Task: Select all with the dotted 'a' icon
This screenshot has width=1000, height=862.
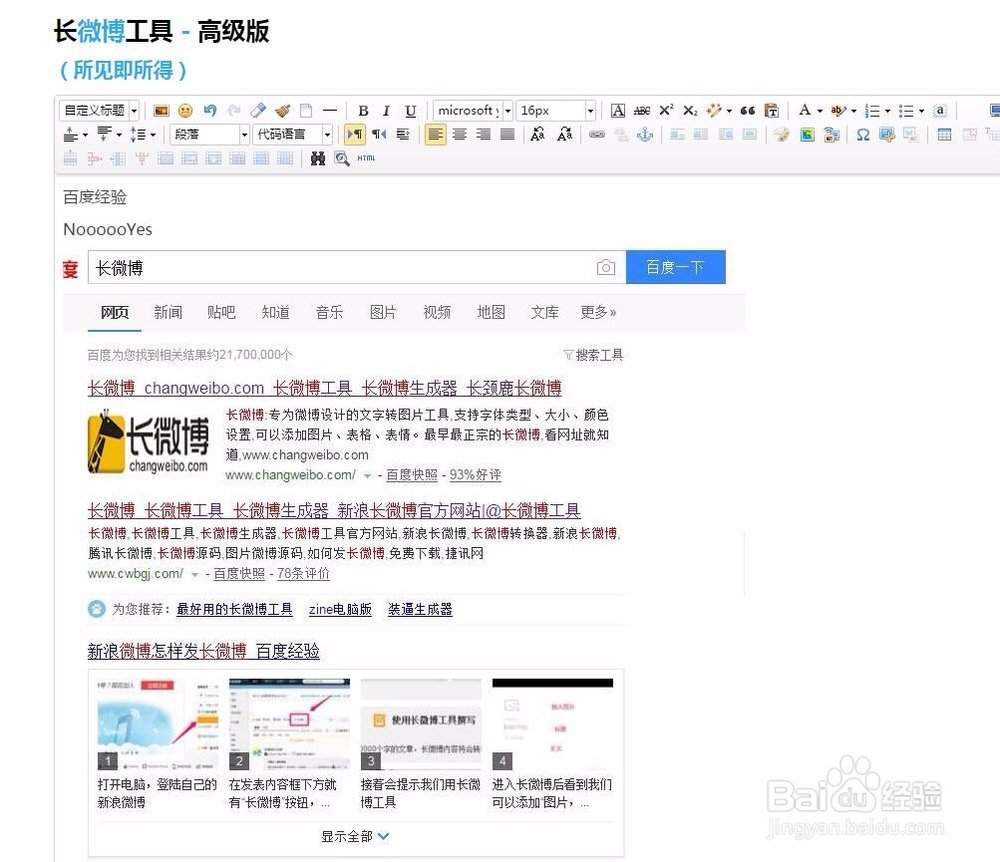Action: coord(940,110)
